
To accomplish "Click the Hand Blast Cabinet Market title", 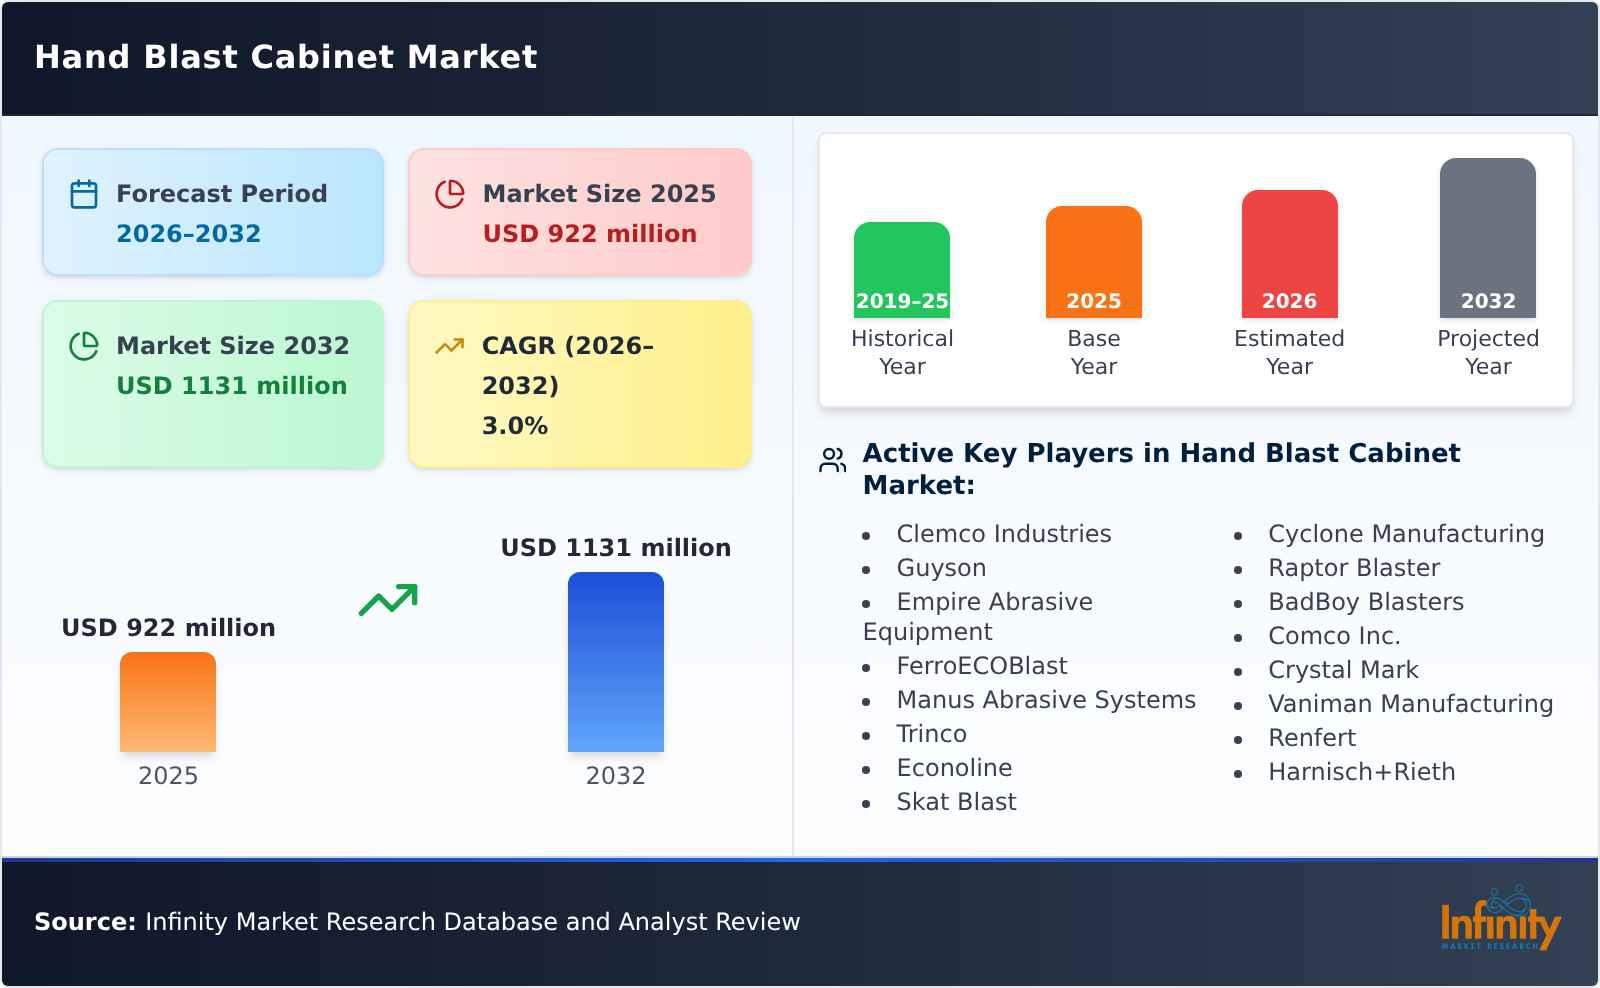I will pyautogui.click(x=287, y=57).
